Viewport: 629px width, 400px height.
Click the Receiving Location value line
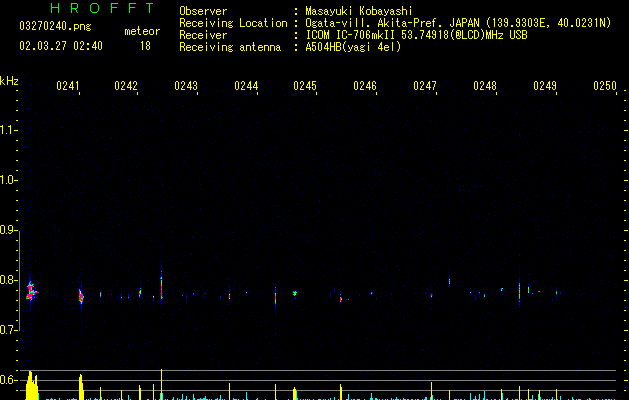[x=458, y=23]
